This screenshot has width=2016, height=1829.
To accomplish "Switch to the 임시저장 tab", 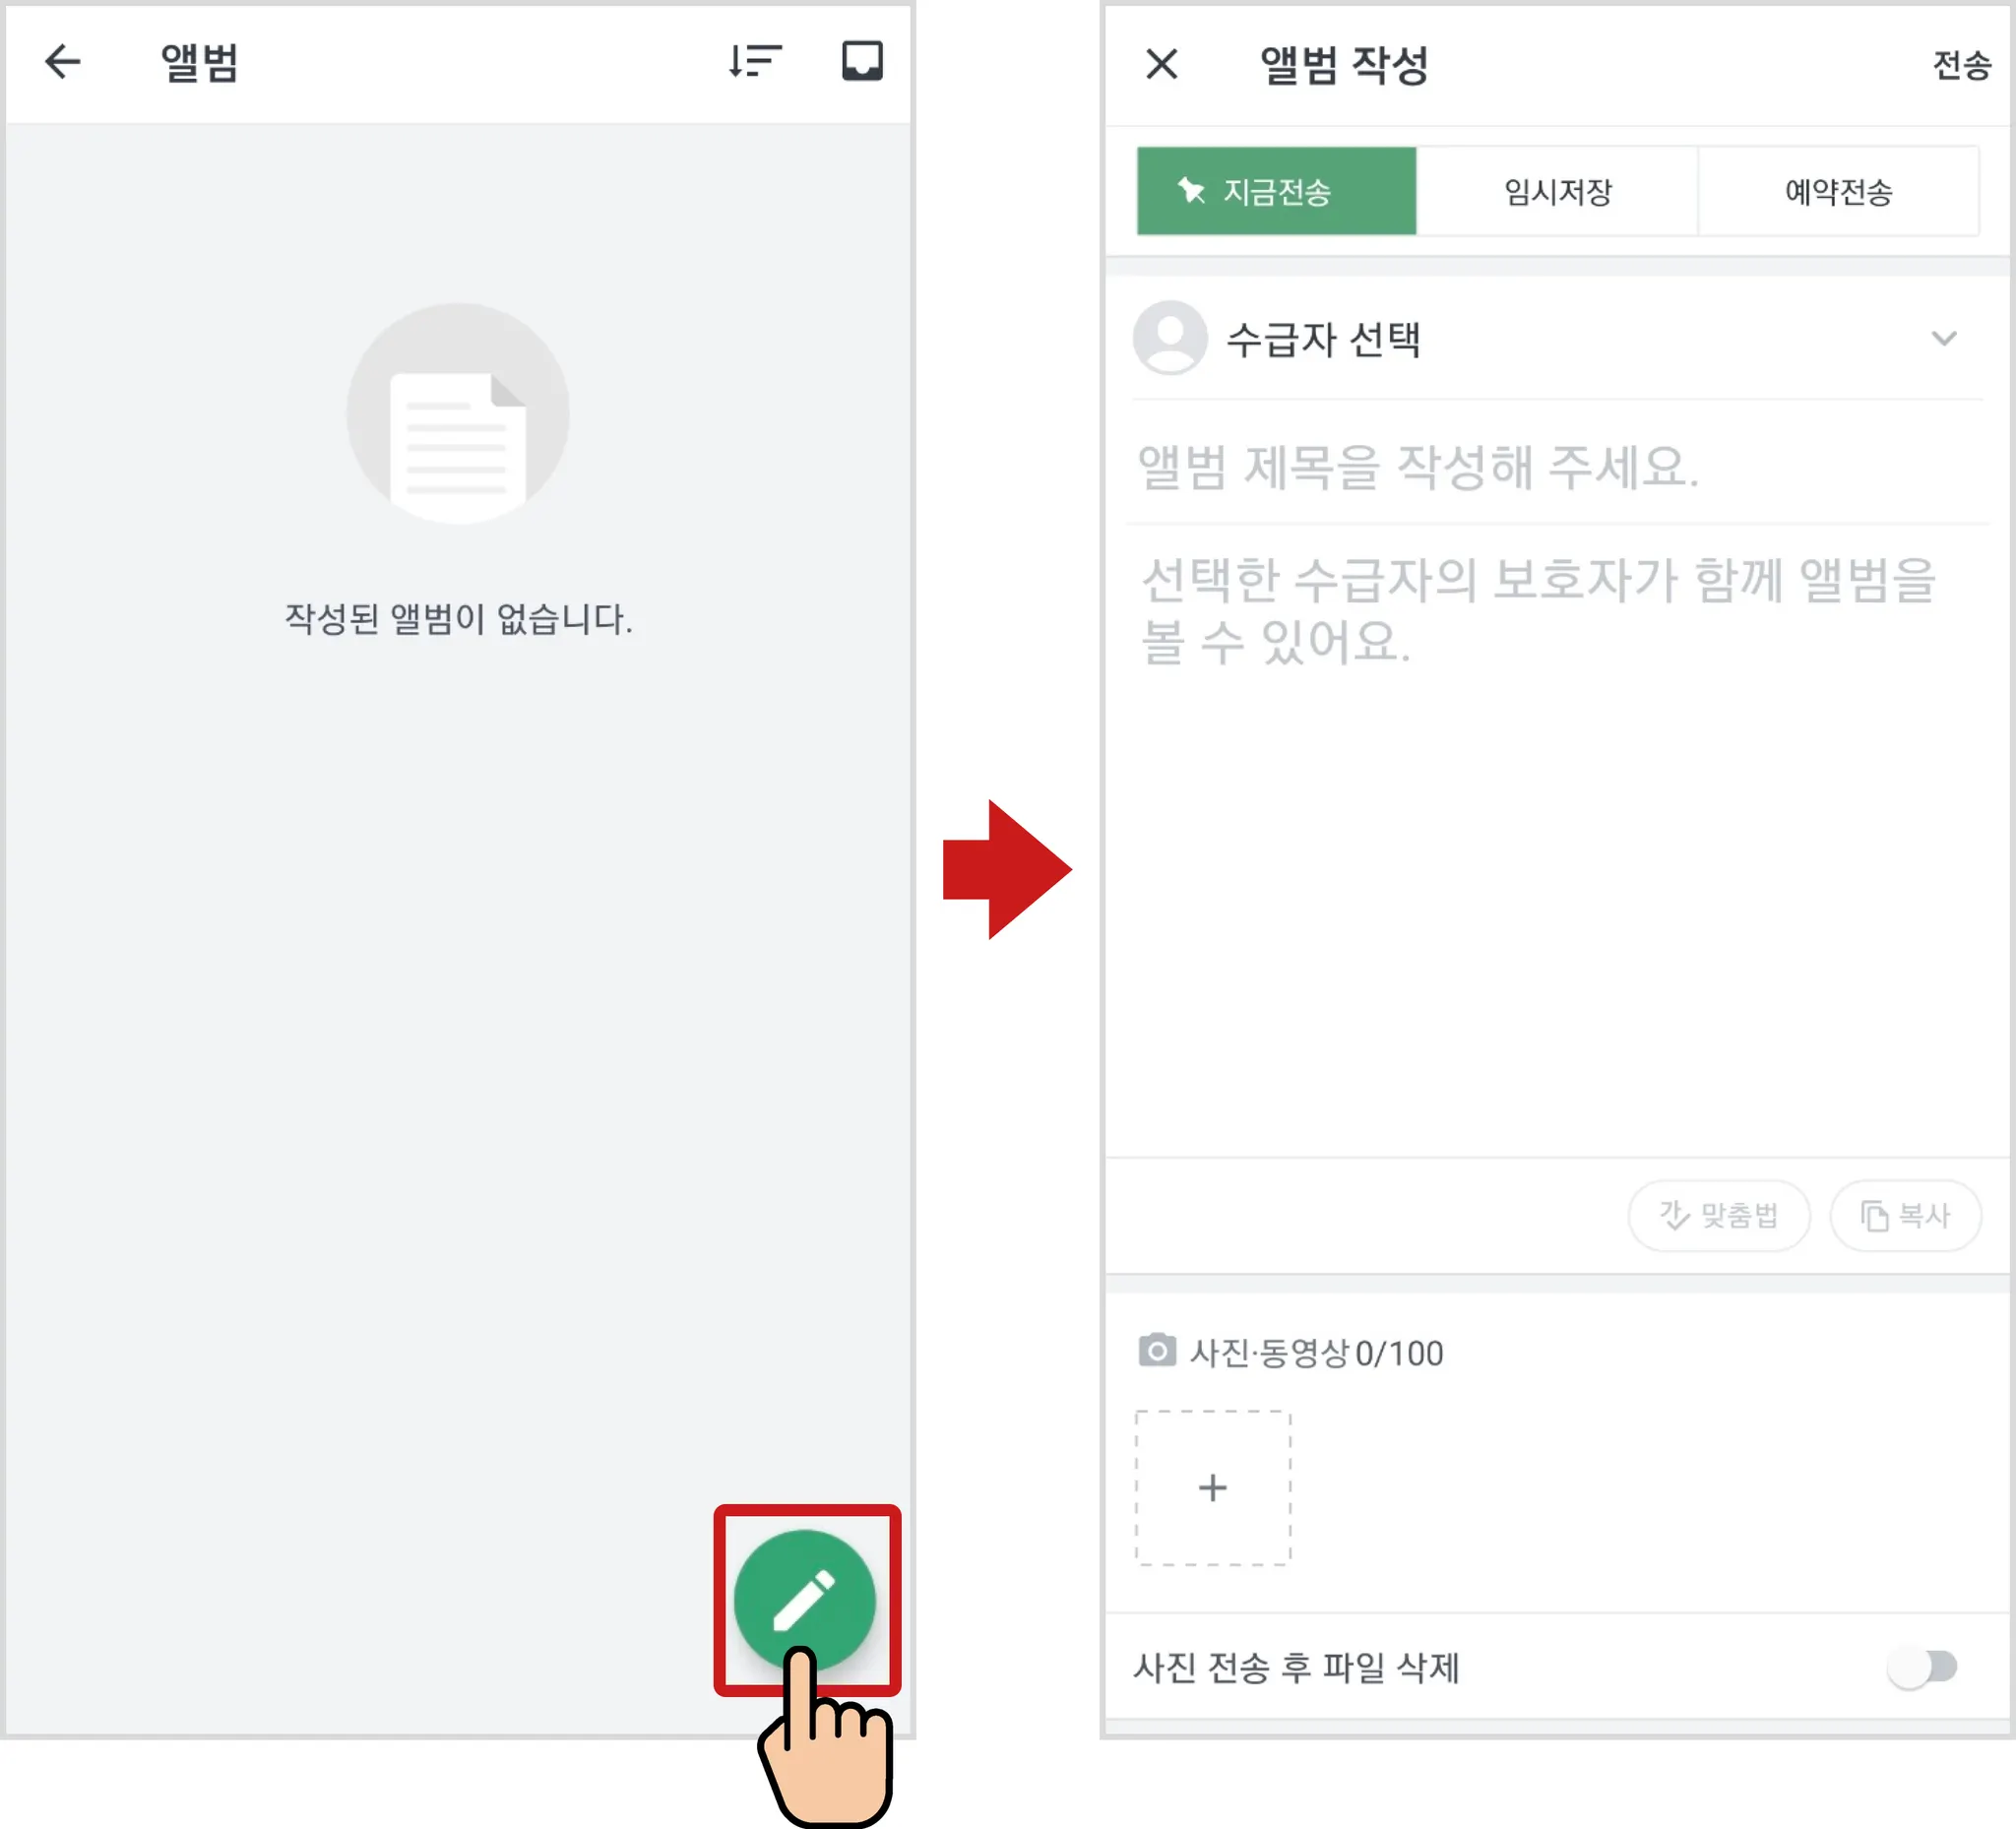I will pos(1557,191).
